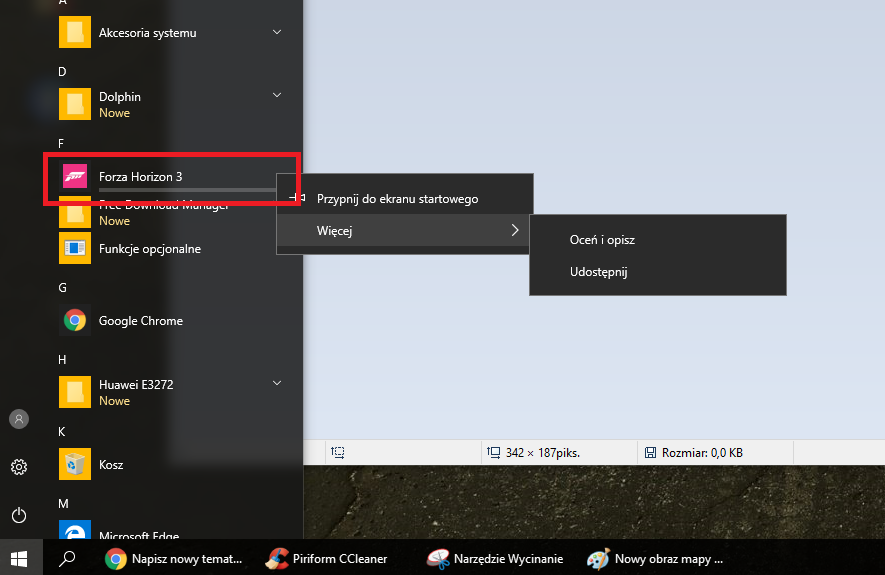The height and width of the screenshot is (575, 885).
Task: Expand the Huawei E3272 folder chevron
Action: [x=277, y=383]
